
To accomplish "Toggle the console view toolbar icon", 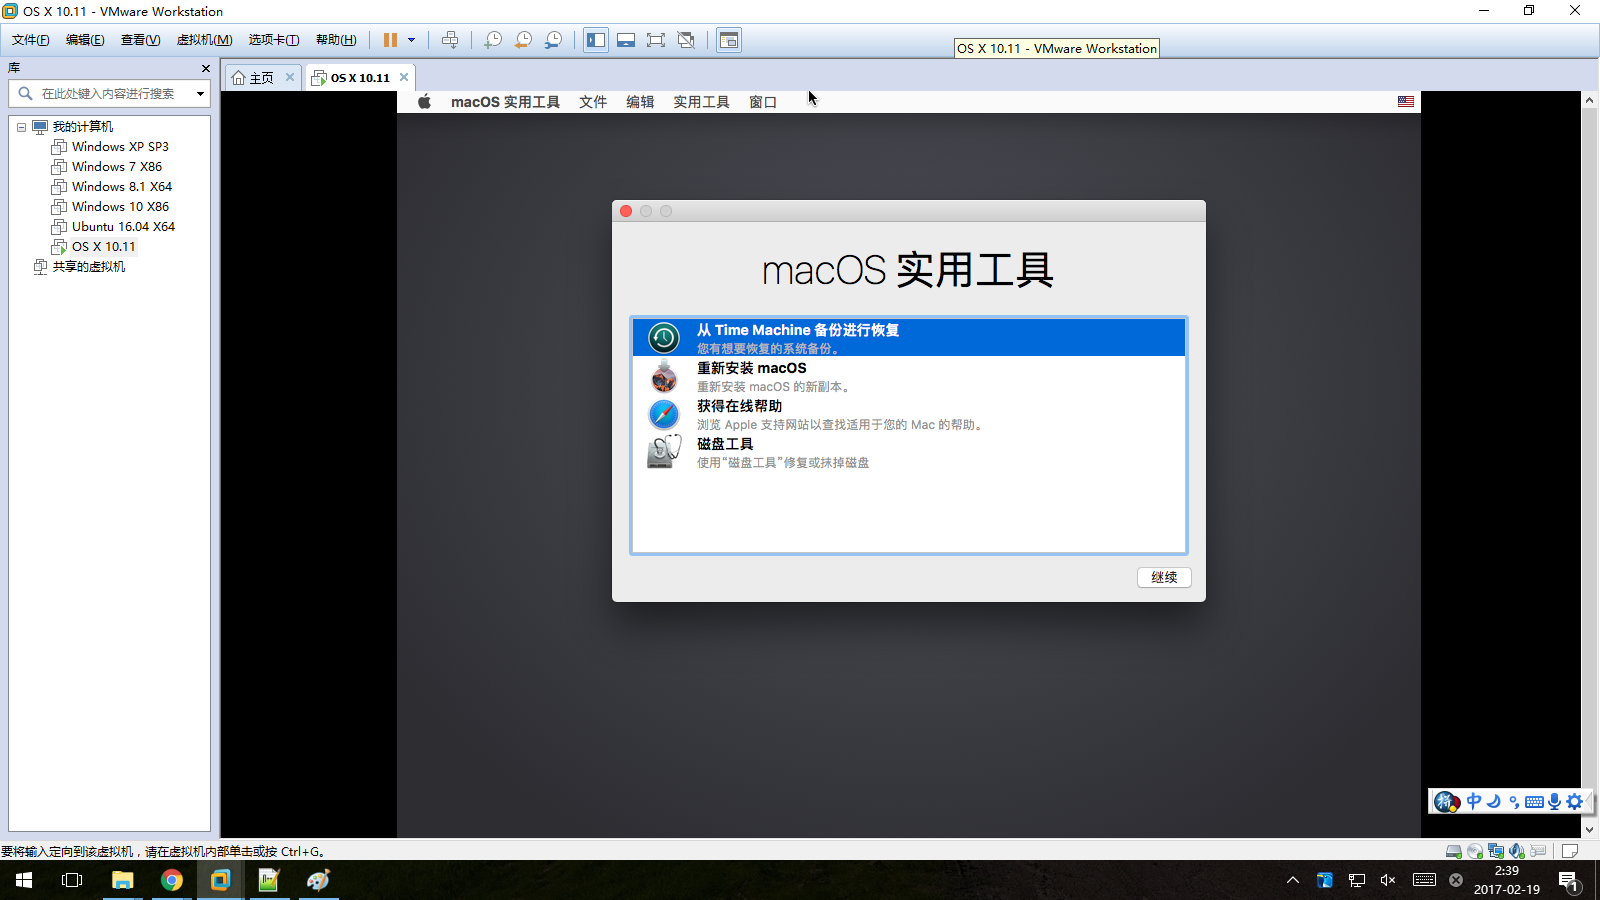I will (x=729, y=40).
